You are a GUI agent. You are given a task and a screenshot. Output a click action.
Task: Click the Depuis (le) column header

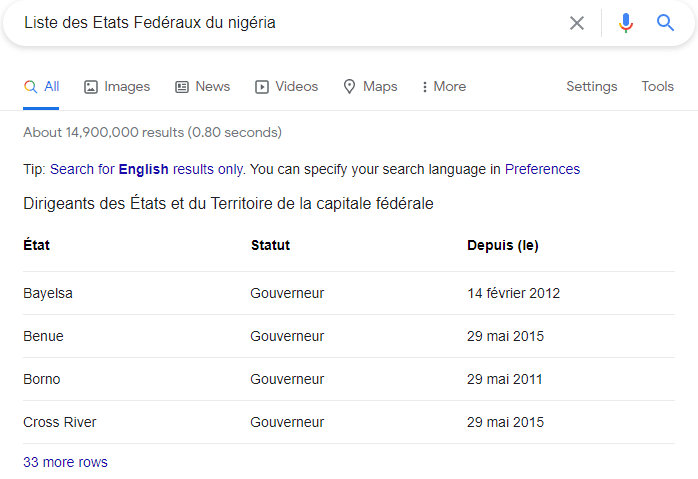(503, 245)
